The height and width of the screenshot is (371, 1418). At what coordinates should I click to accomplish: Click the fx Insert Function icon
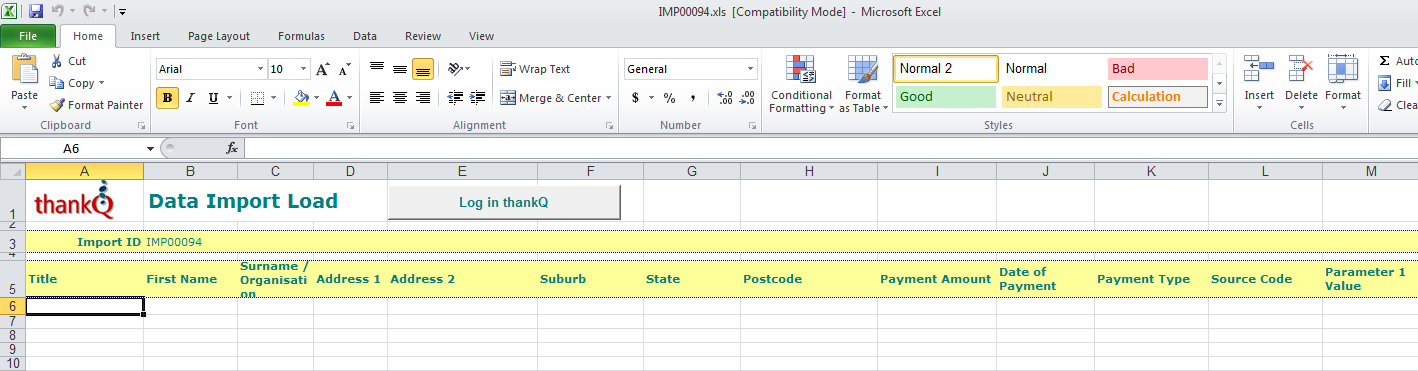[231, 148]
